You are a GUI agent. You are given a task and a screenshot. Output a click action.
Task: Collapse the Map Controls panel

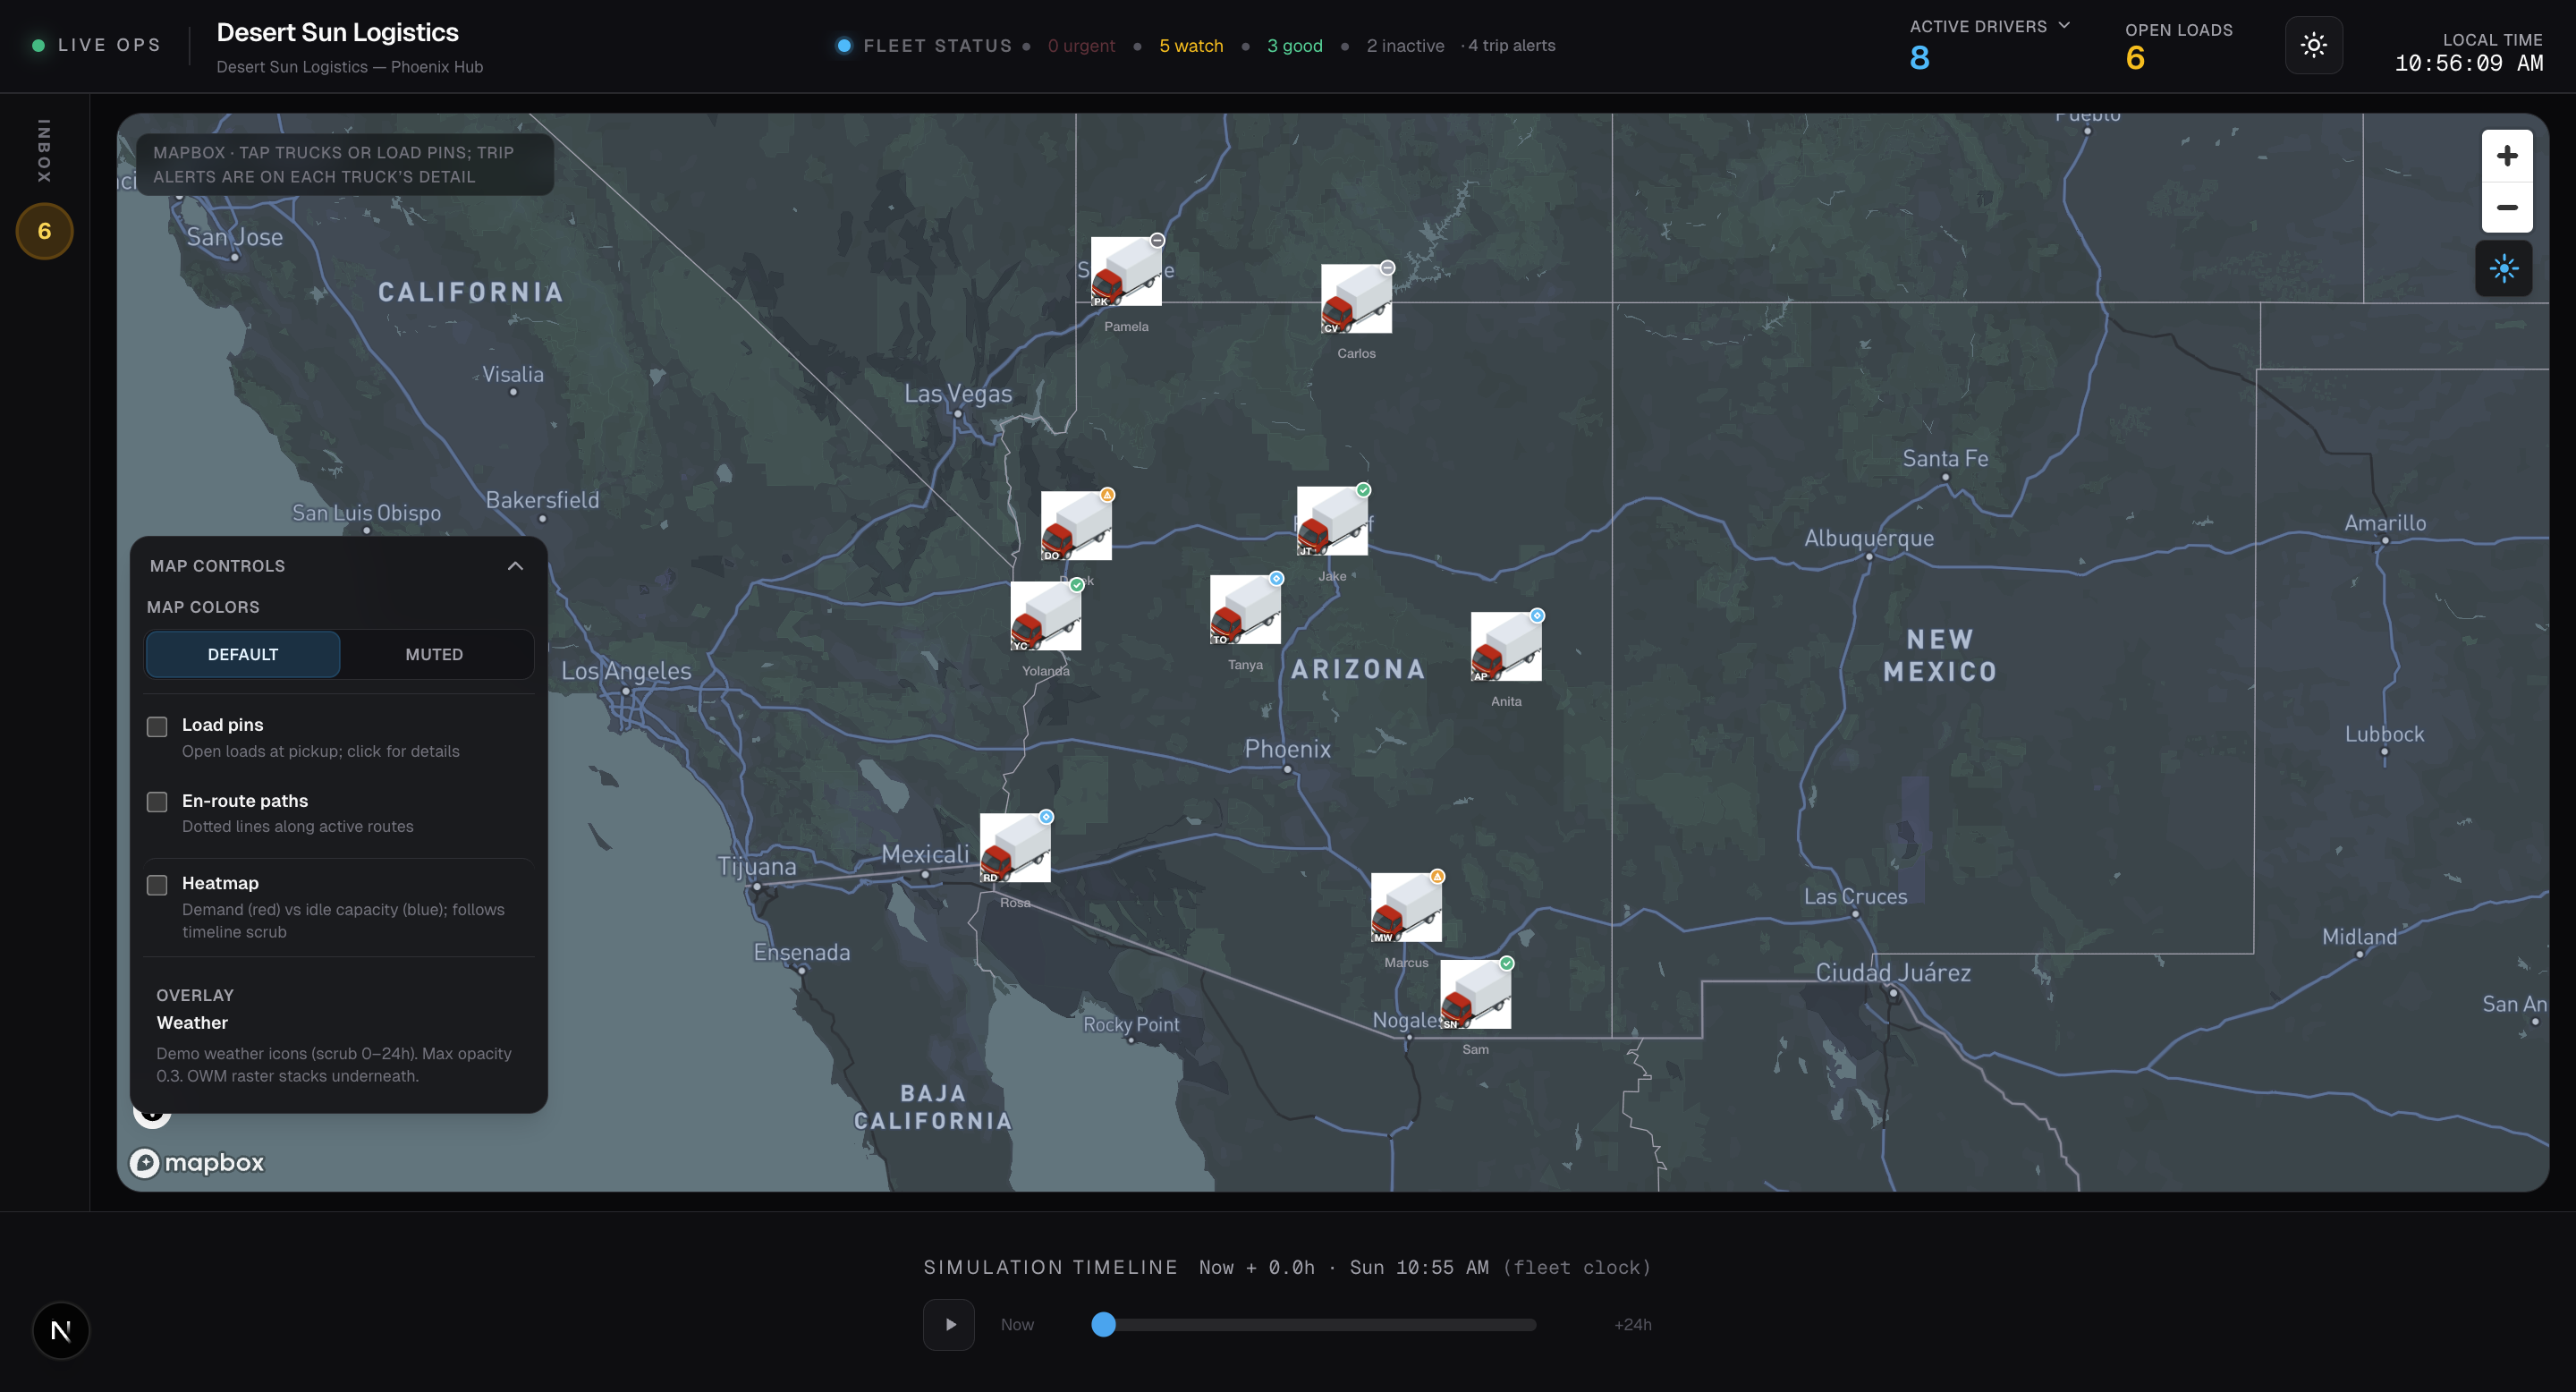tap(515, 566)
